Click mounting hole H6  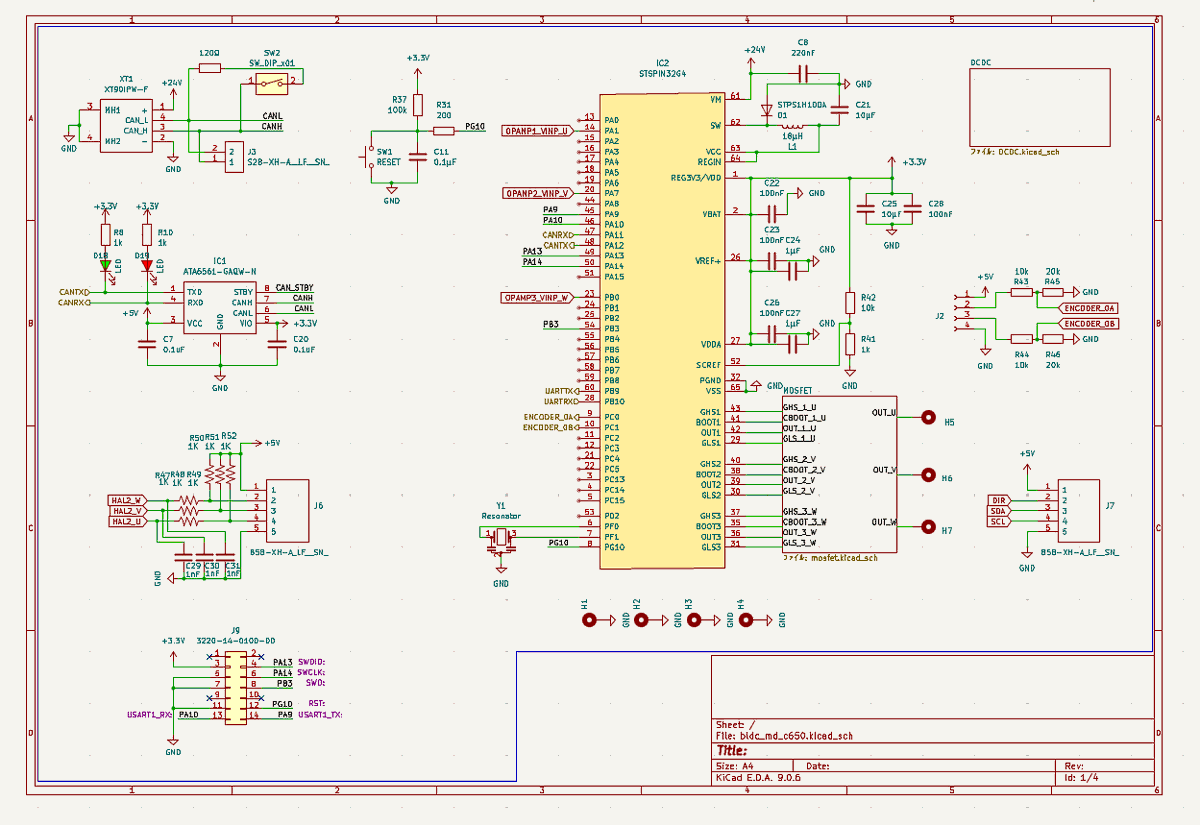coord(928,474)
